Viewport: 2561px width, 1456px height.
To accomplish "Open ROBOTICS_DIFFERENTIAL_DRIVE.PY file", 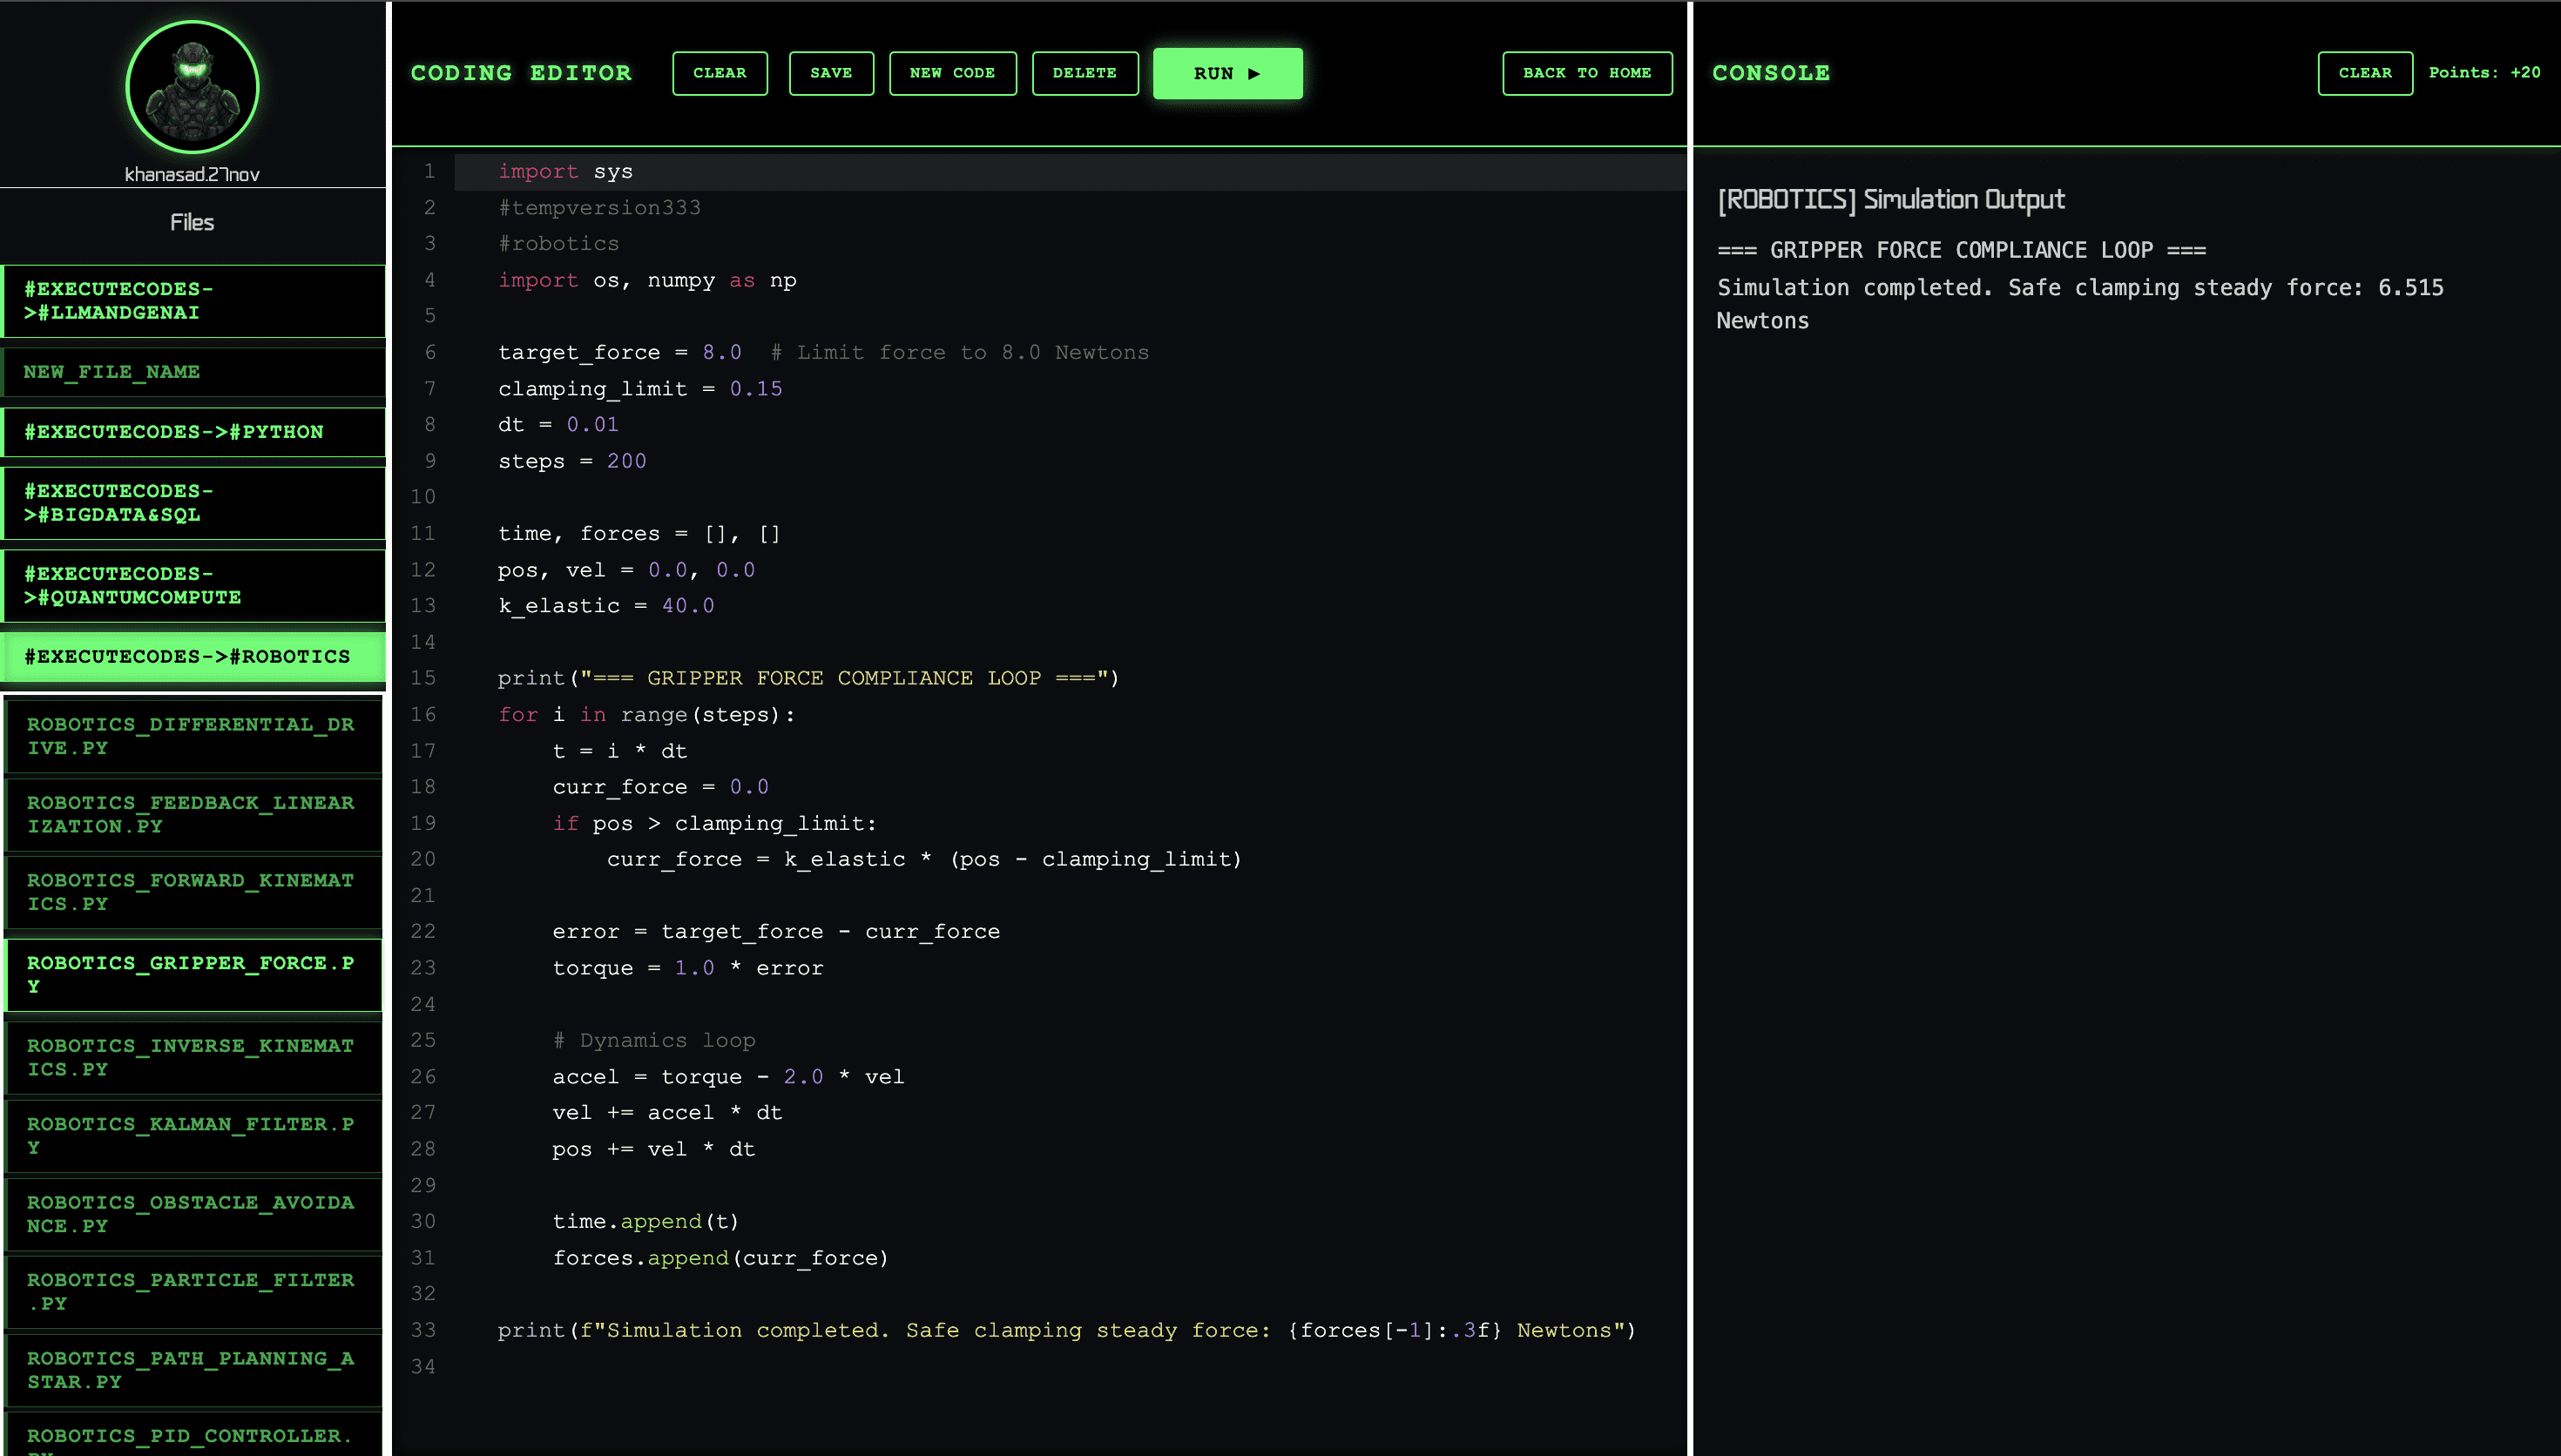I will tap(194, 736).
